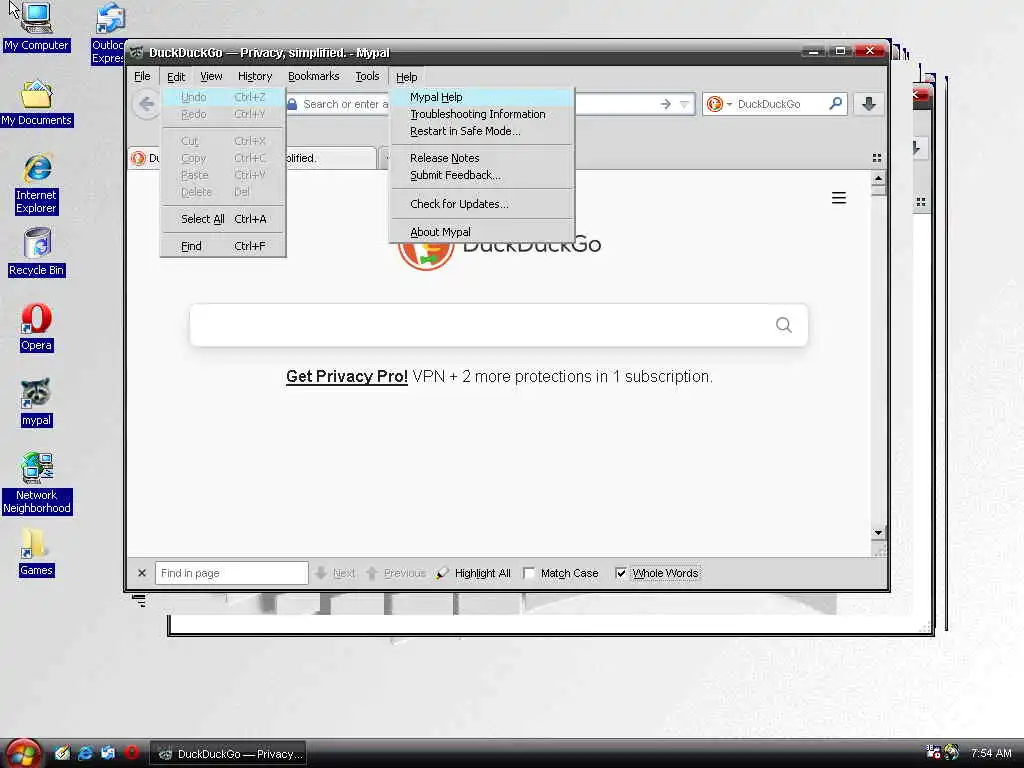1024x768 pixels.
Task: Click the scrollbar down arrow
Action: click(x=878, y=533)
